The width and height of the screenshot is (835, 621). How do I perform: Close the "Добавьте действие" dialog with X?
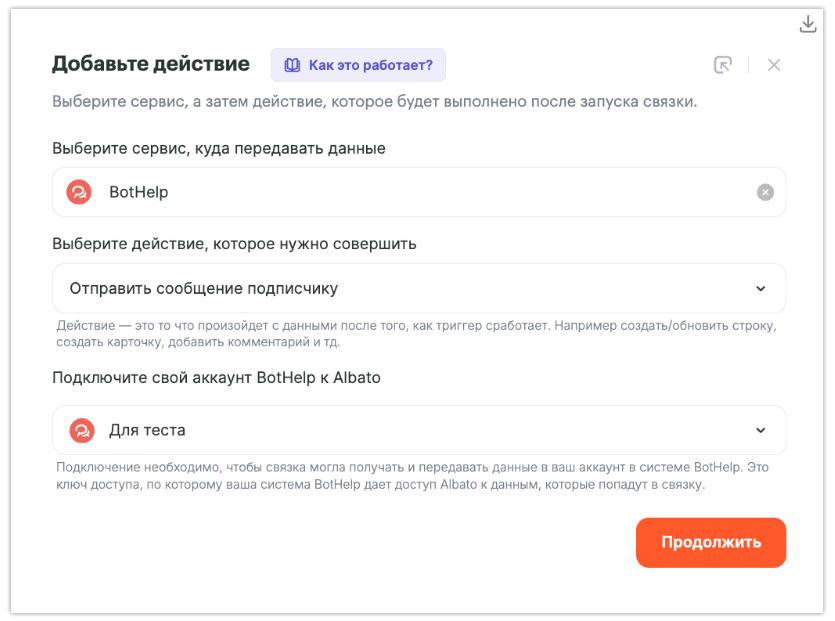(x=774, y=65)
